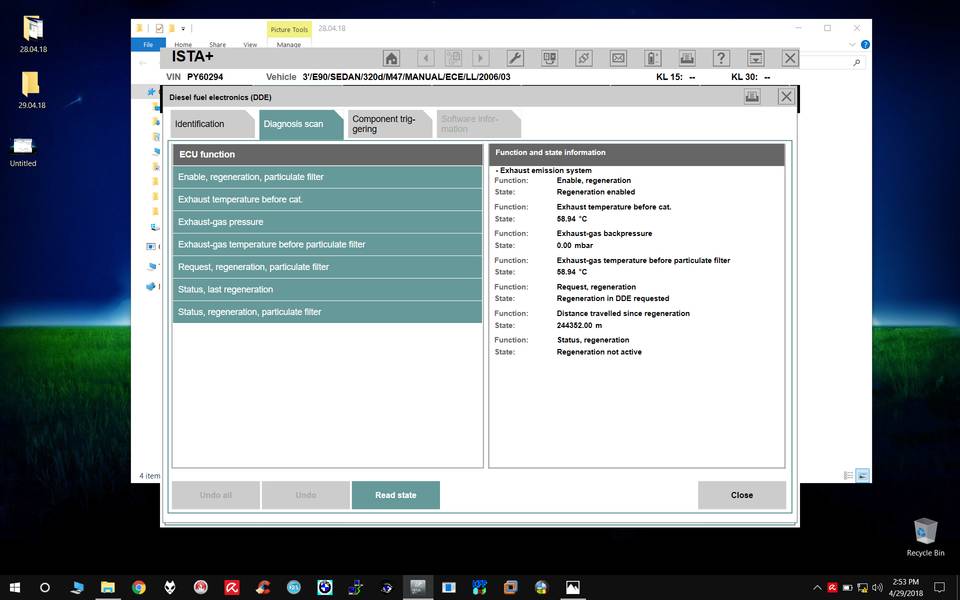Screen dimensions: 960x600
Task: Open the taskbar clock showing 2:53 PM
Action: [906, 588]
